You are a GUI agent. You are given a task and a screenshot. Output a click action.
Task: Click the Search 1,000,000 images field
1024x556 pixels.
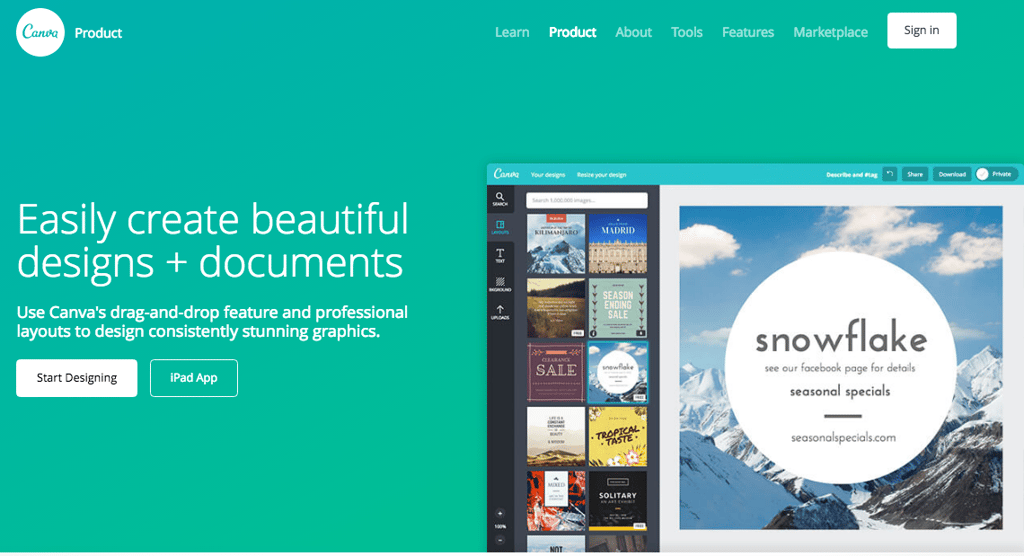(x=586, y=200)
